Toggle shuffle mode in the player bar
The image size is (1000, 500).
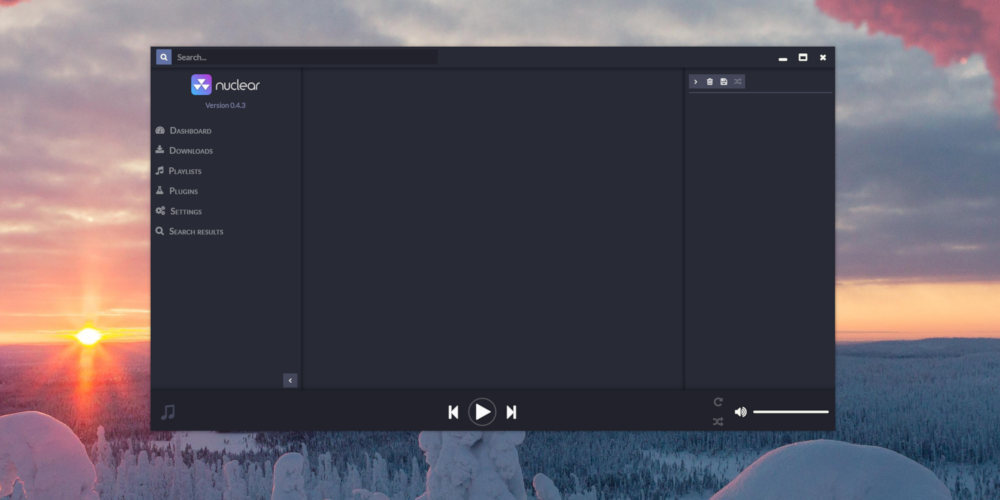[718, 422]
